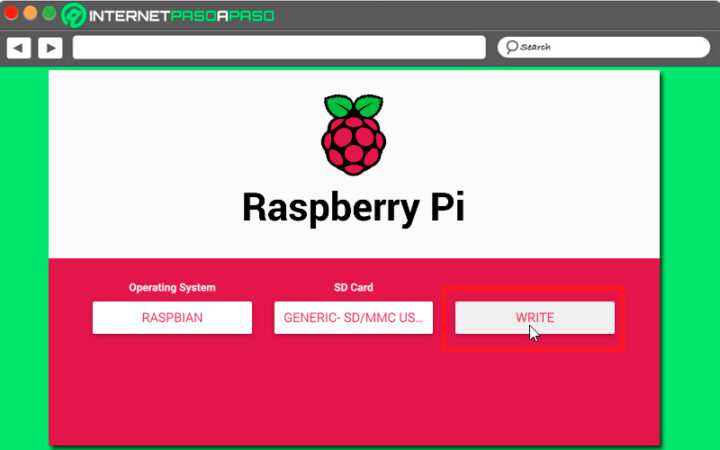Click the InternetPasoAPaso power-symbol logo icon
The image size is (720, 450).
click(73, 15)
